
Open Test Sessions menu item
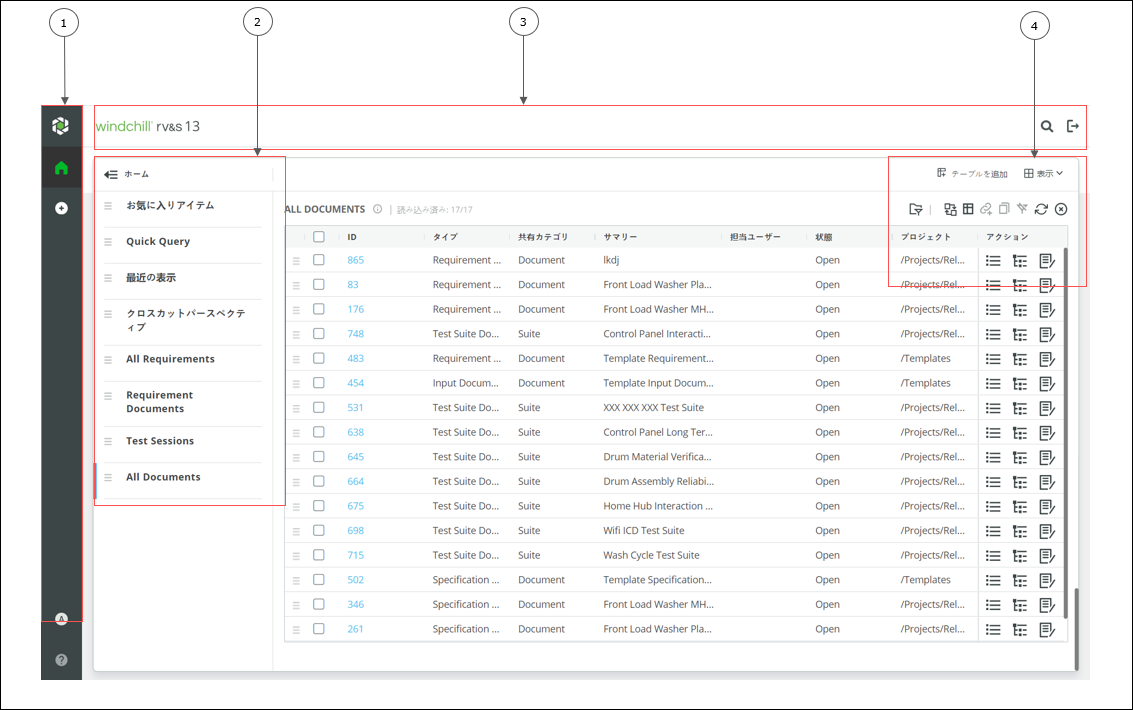click(160, 441)
